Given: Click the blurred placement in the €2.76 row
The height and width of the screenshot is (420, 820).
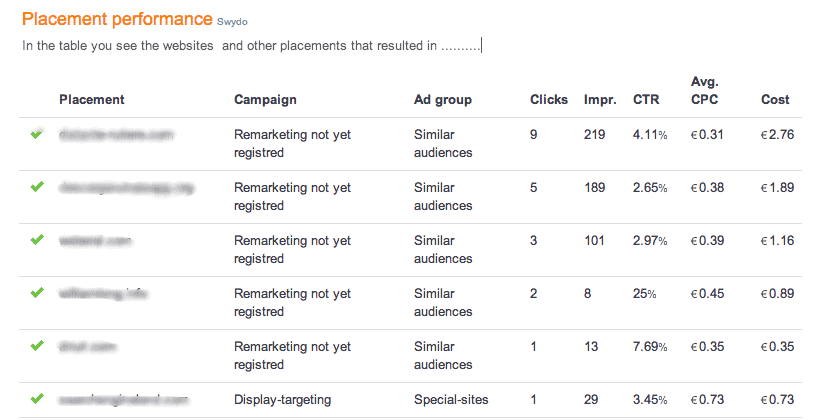Looking at the screenshot, I should [x=116, y=135].
